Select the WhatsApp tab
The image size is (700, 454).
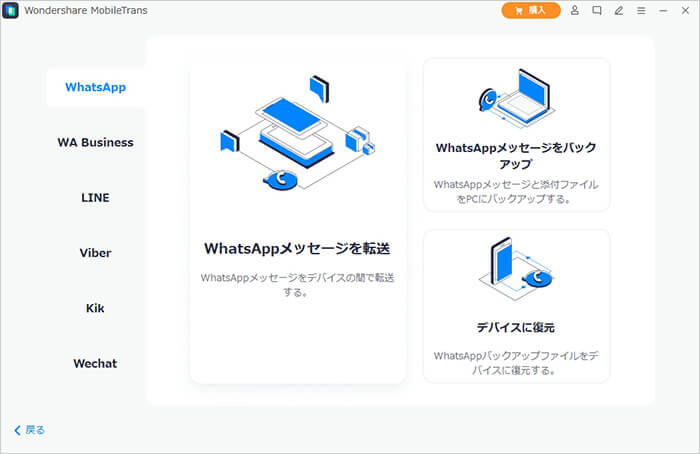point(95,87)
